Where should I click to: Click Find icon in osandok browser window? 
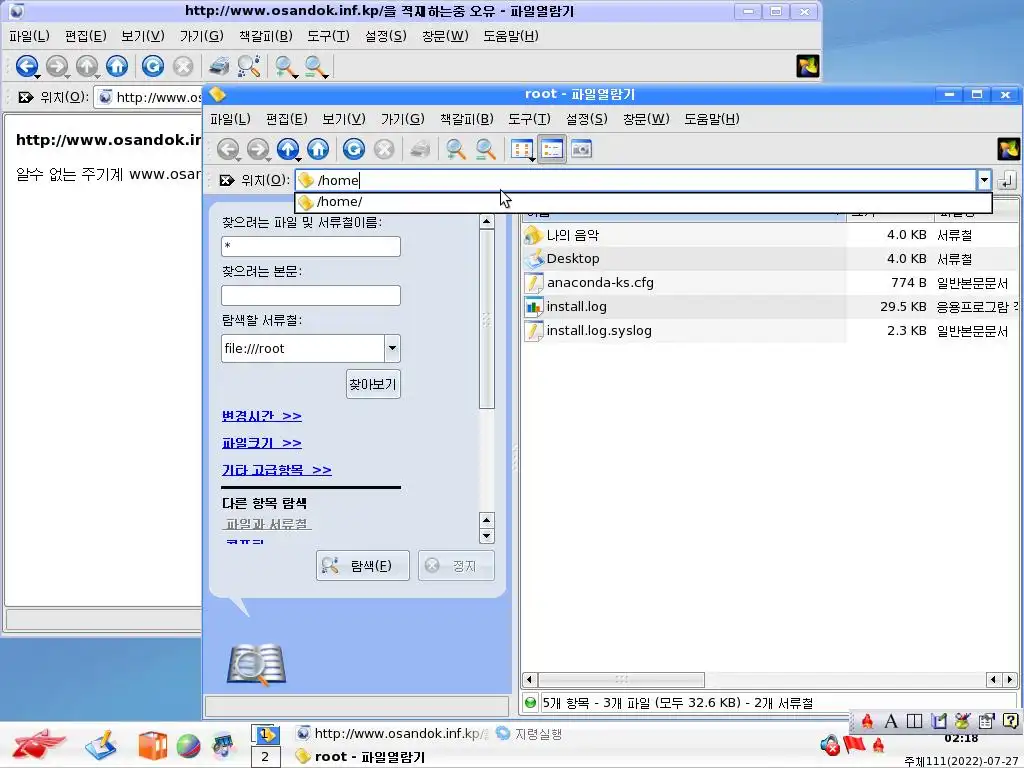click(x=249, y=66)
